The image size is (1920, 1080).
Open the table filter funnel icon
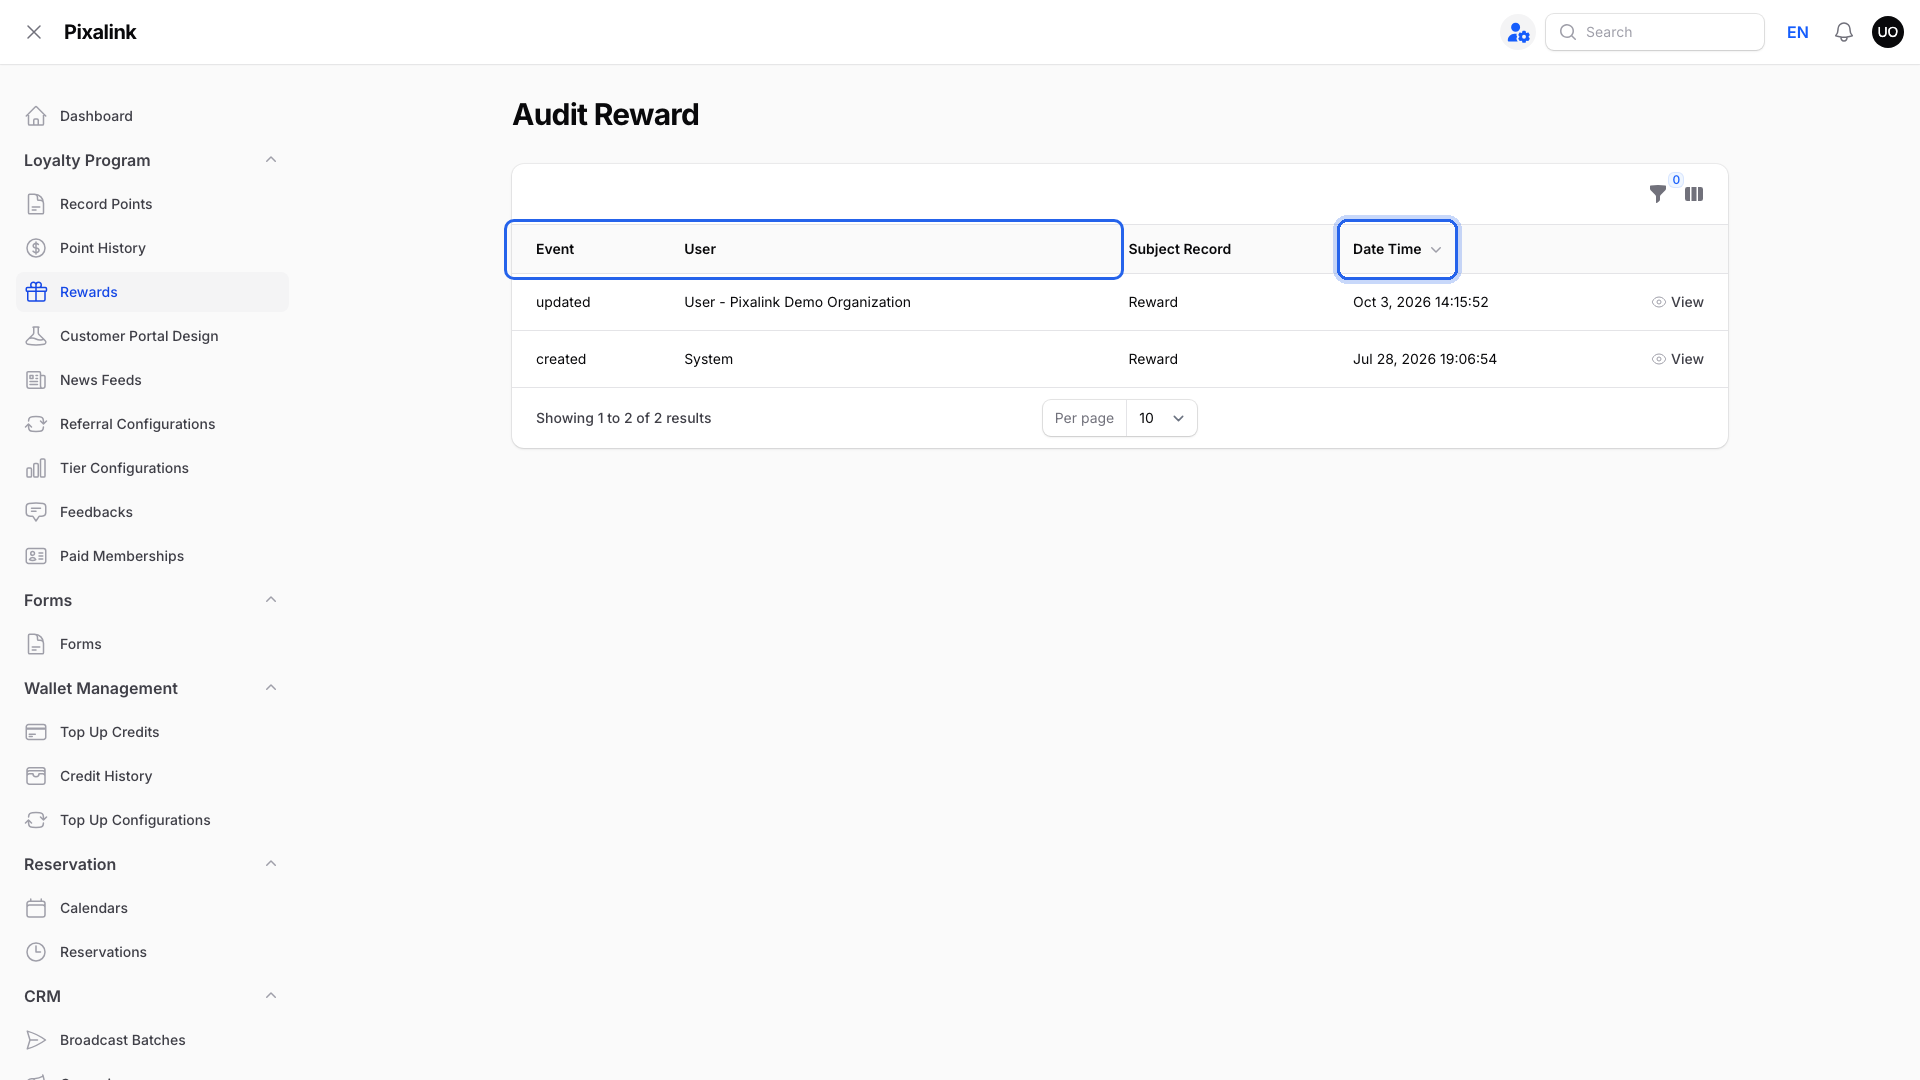[1658, 194]
